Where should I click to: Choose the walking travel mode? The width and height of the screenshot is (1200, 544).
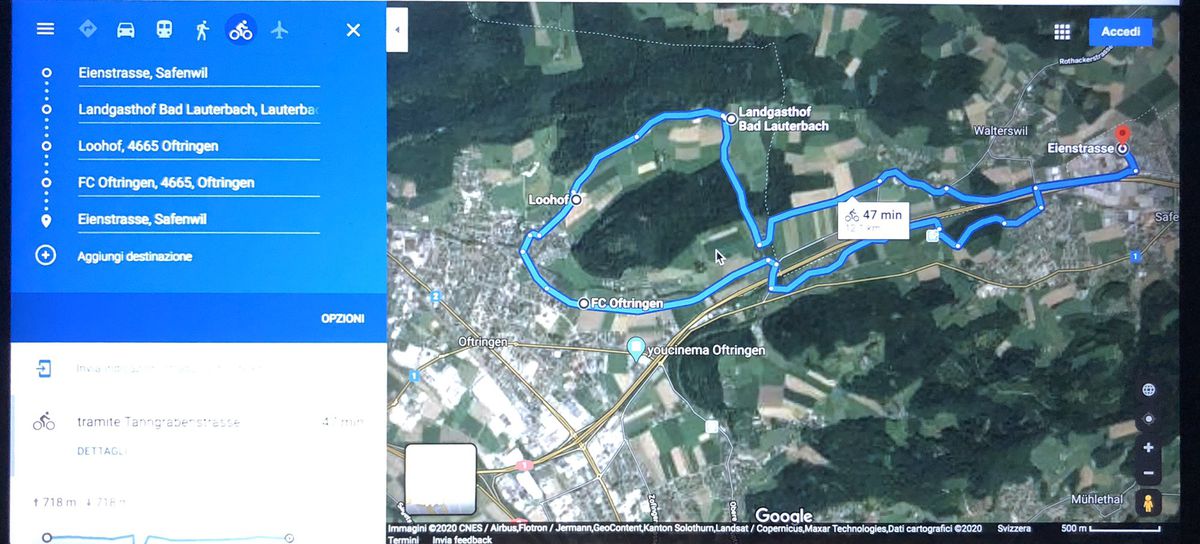tap(202, 30)
